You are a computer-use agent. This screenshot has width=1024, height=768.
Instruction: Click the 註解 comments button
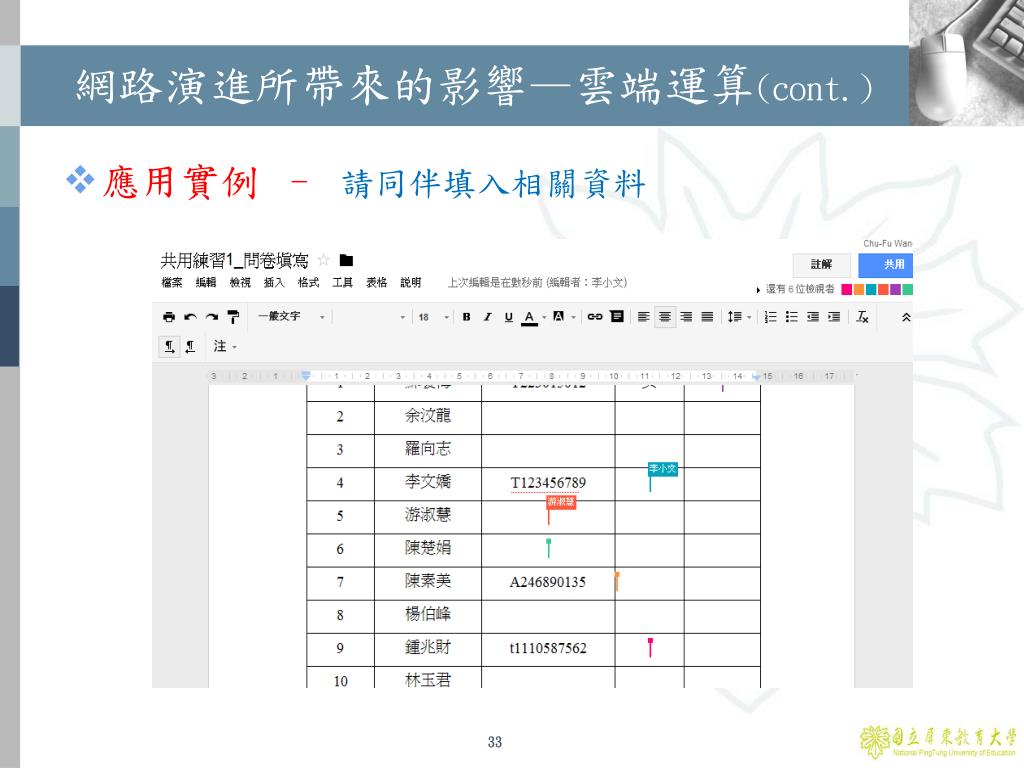tap(822, 264)
